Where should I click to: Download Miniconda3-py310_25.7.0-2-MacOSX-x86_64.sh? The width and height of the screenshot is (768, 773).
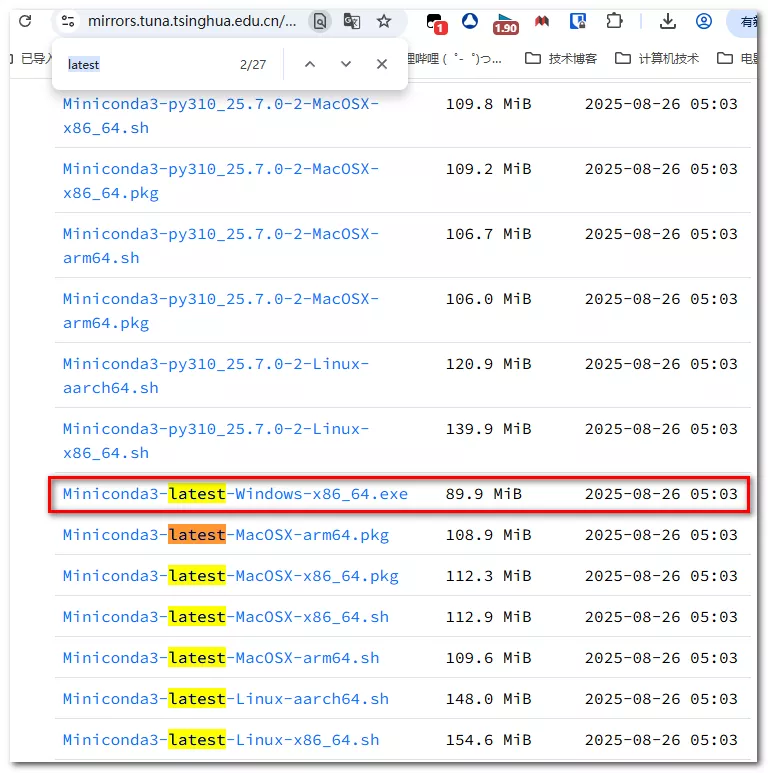pyautogui.click(x=221, y=116)
